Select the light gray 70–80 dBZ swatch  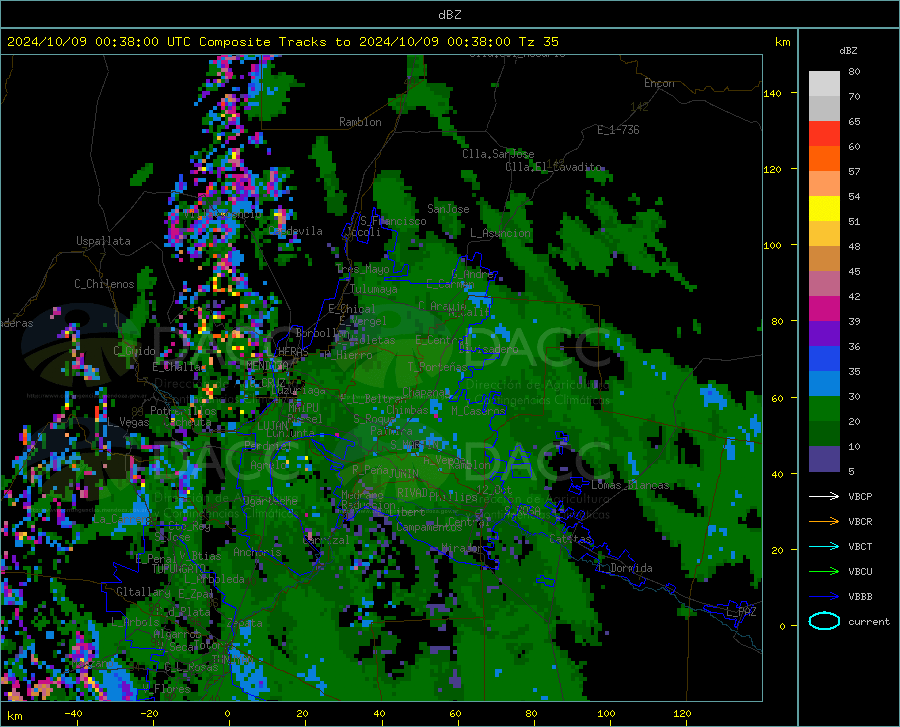click(x=824, y=84)
